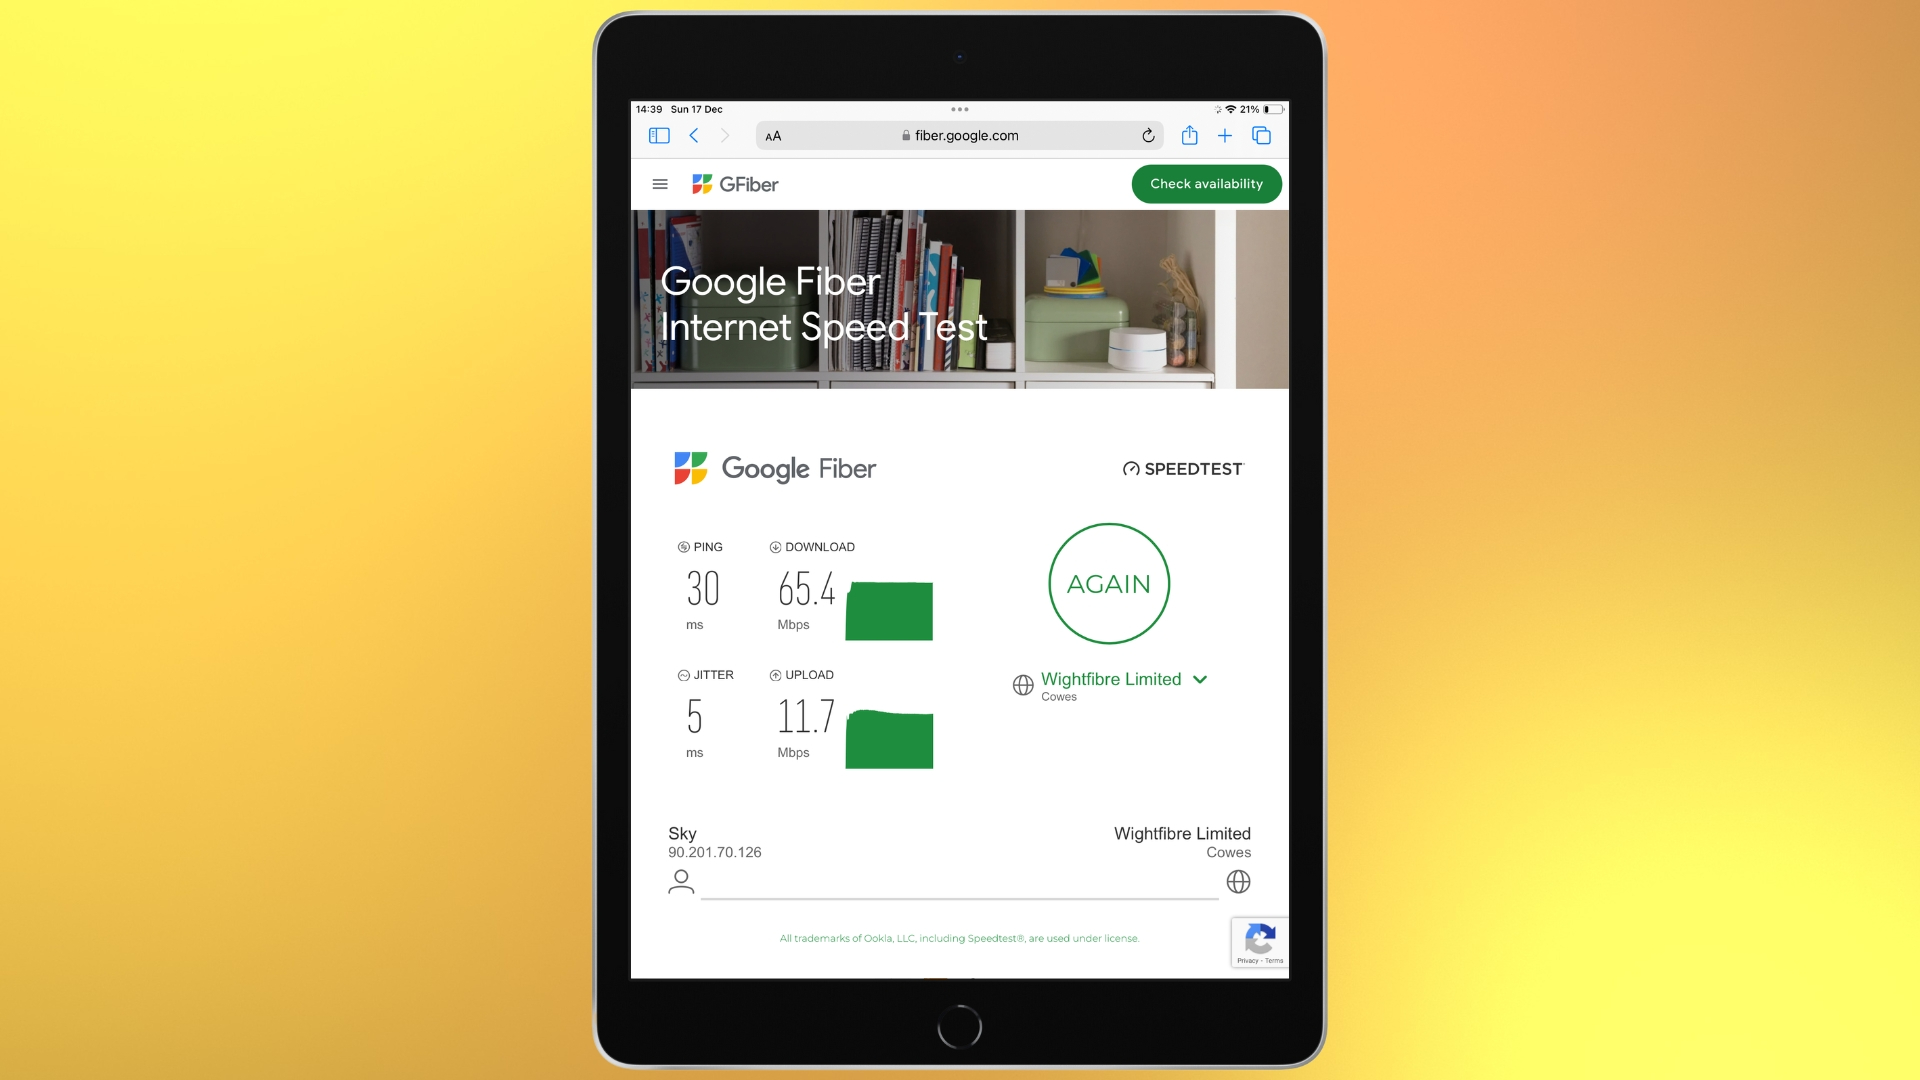Toggle the browser reader view AA icon
1920x1080 pixels.
coord(775,135)
